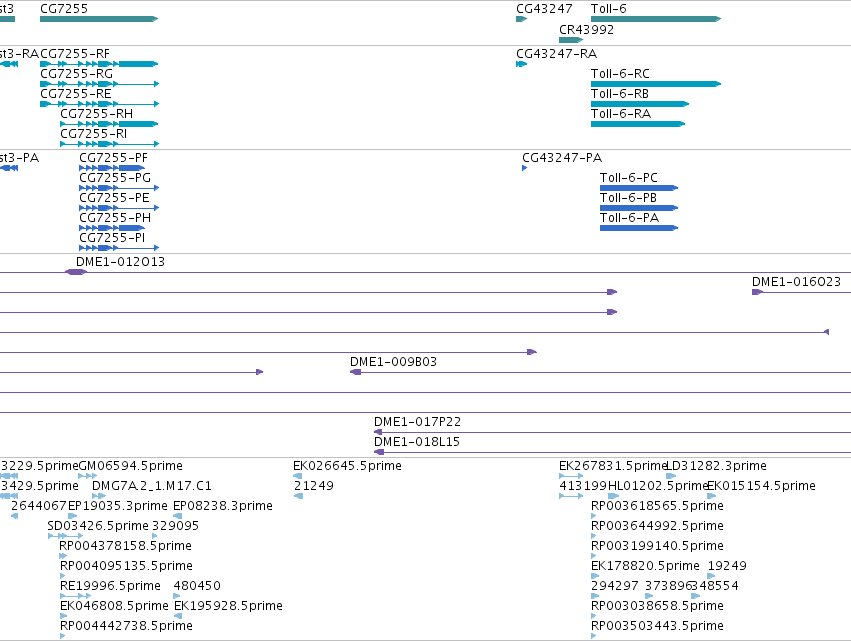Click the Toll-6 gene feature
The width and height of the screenshot is (851, 641).
click(656, 19)
